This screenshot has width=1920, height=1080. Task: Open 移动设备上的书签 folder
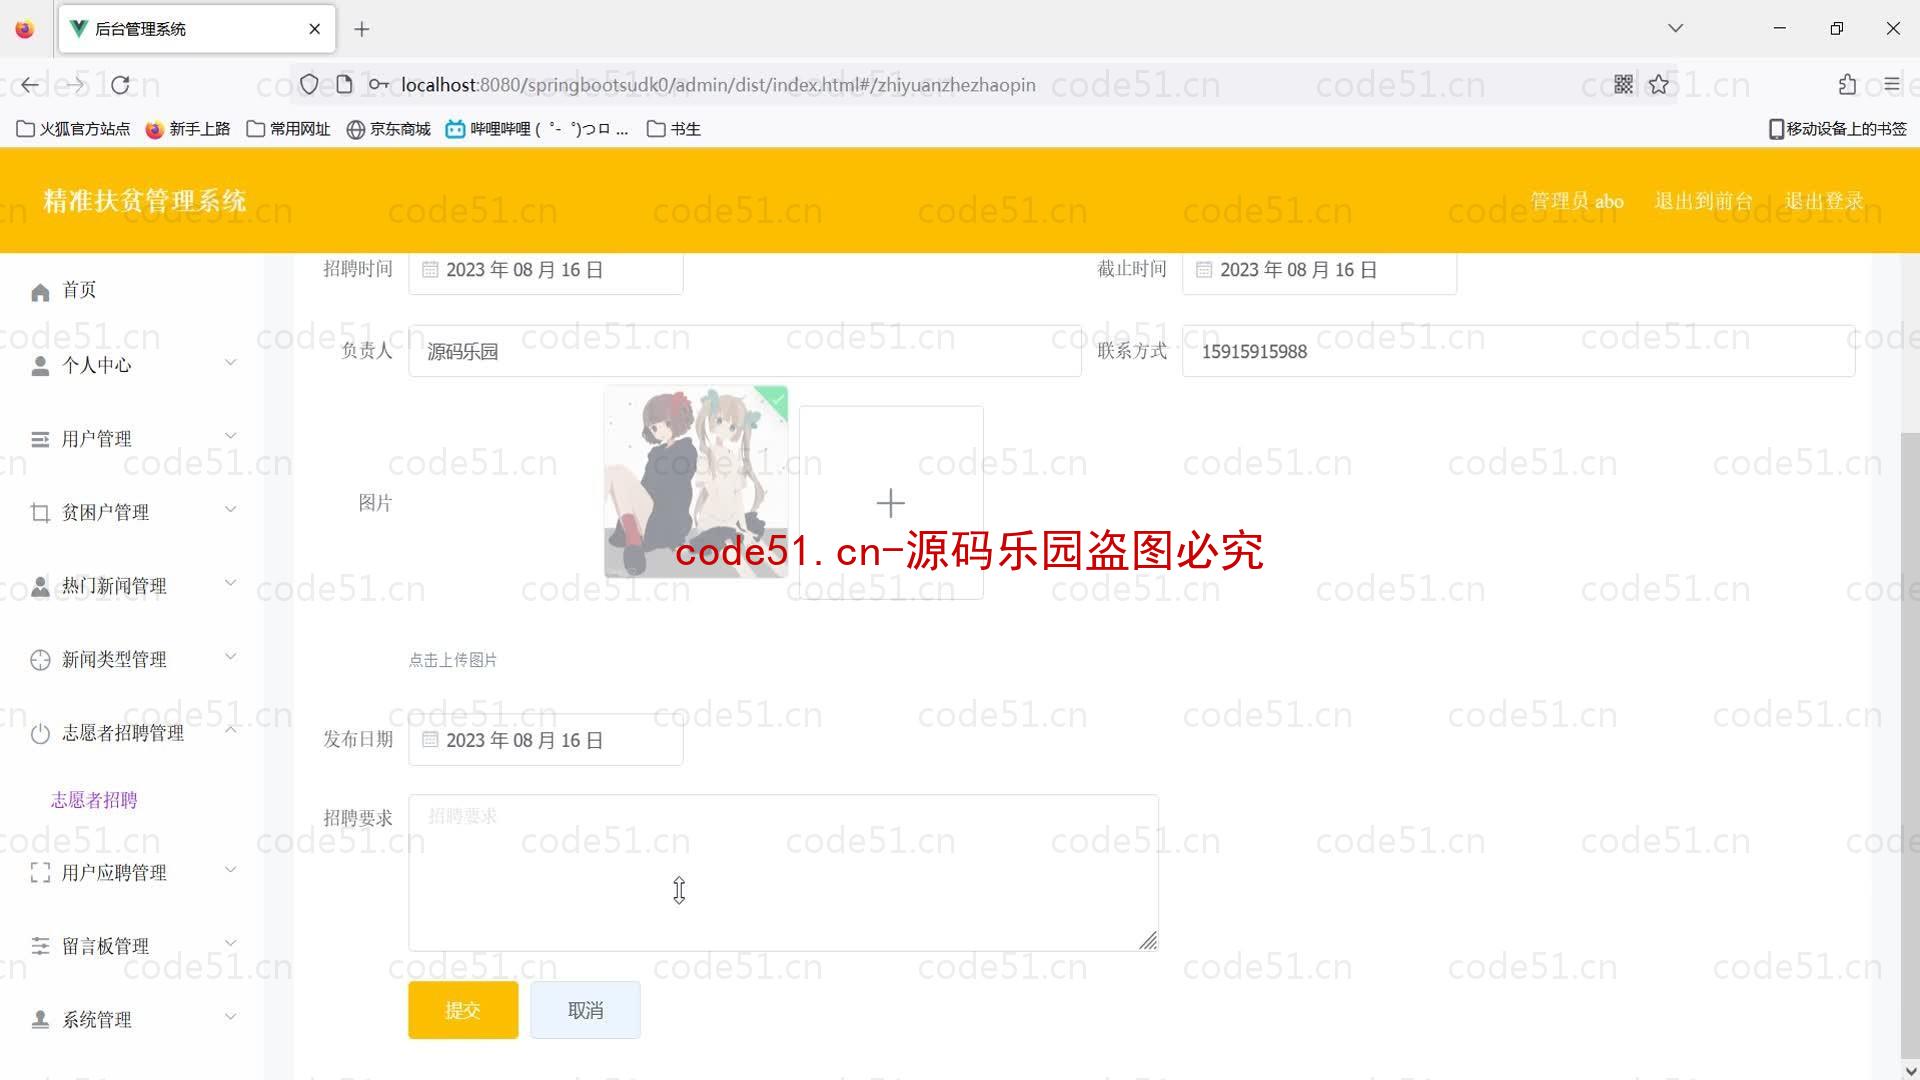[x=1838, y=129]
